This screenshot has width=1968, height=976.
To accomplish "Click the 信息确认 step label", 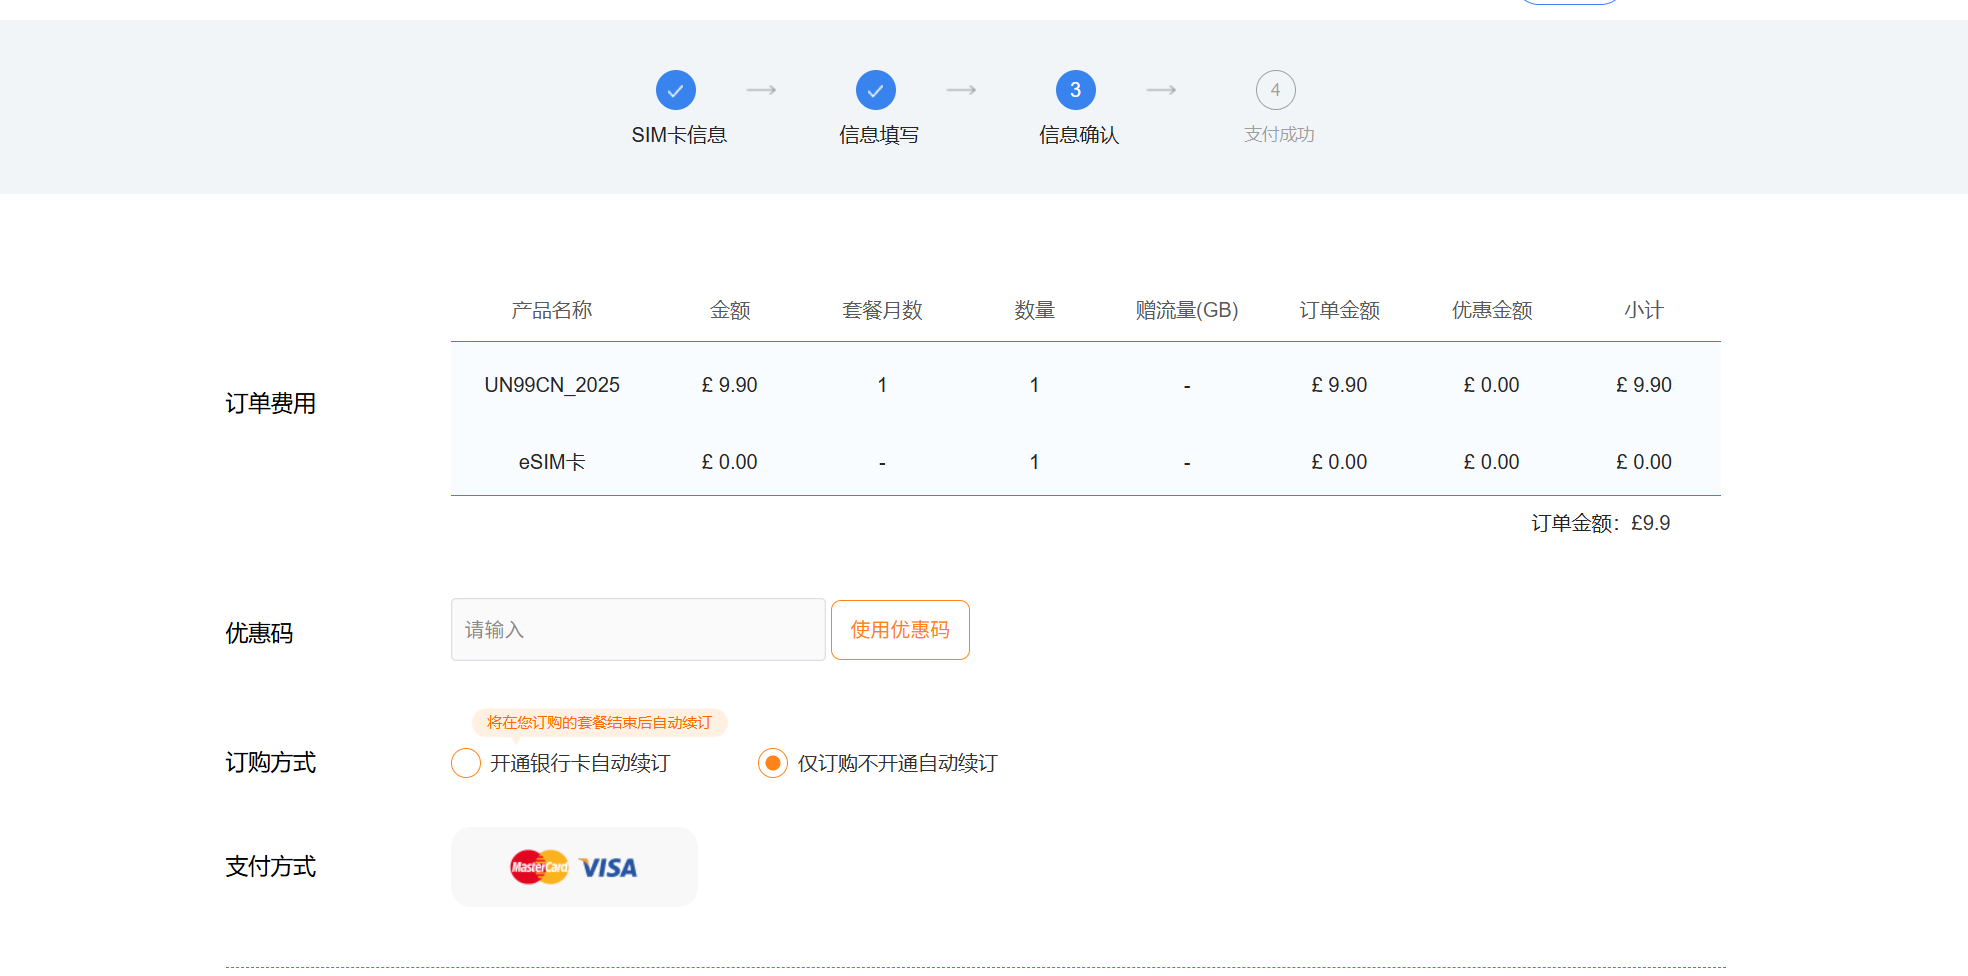I will (x=1076, y=133).
